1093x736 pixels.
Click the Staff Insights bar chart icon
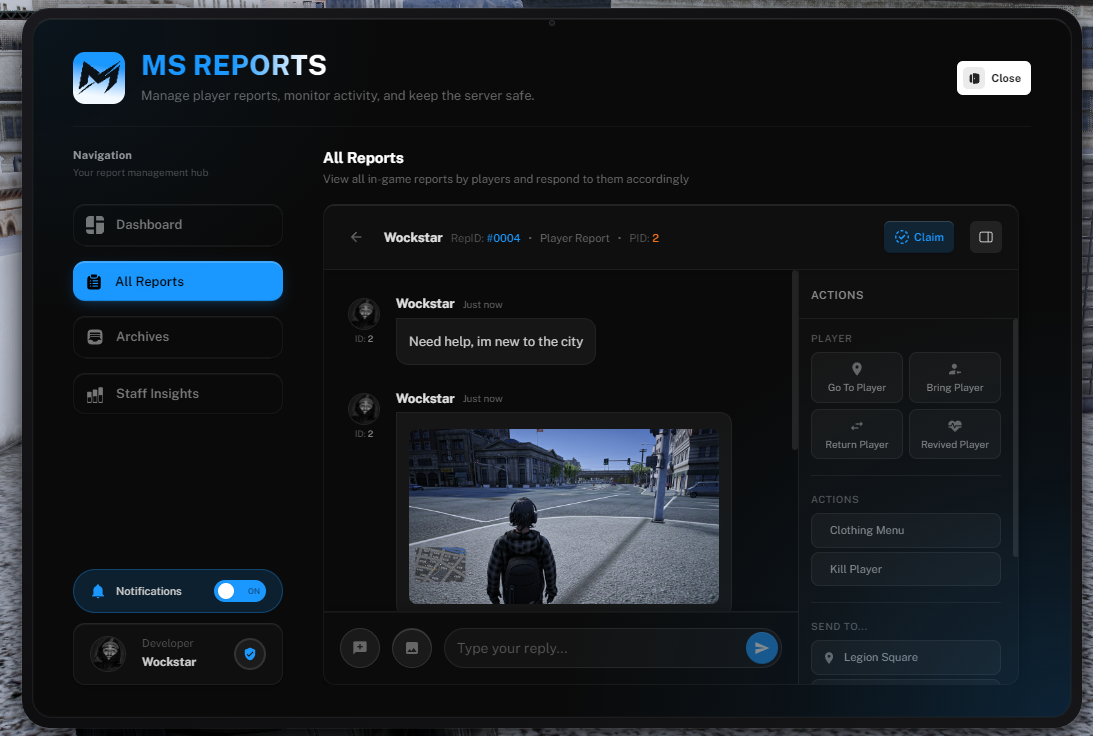click(95, 395)
